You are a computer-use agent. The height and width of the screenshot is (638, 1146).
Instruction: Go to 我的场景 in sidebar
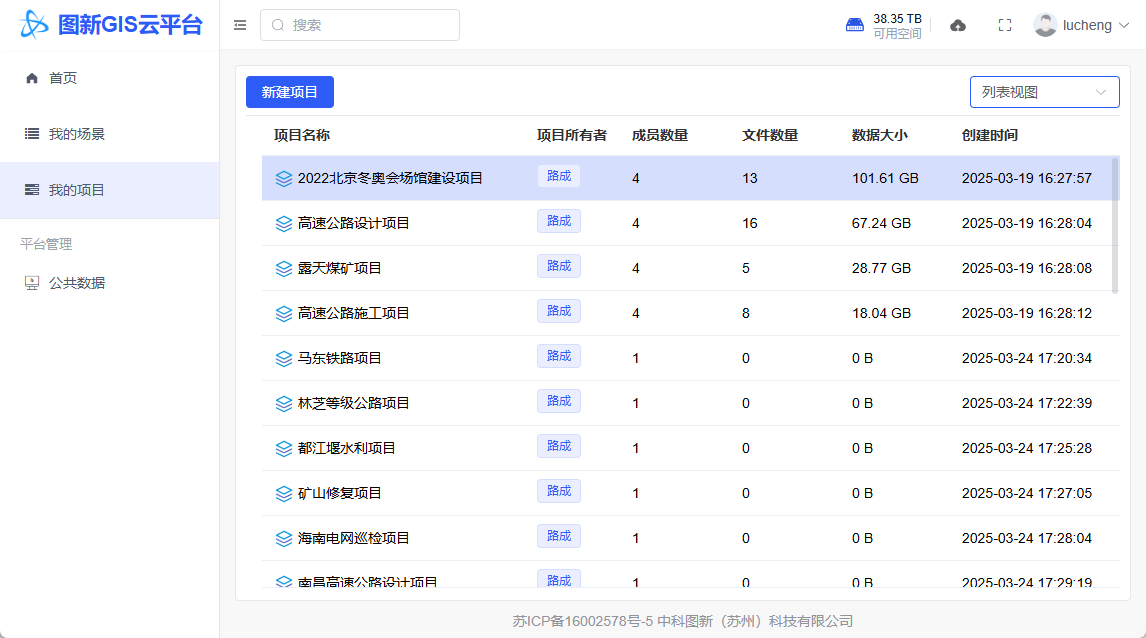pyautogui.click(x=77, y=134)
